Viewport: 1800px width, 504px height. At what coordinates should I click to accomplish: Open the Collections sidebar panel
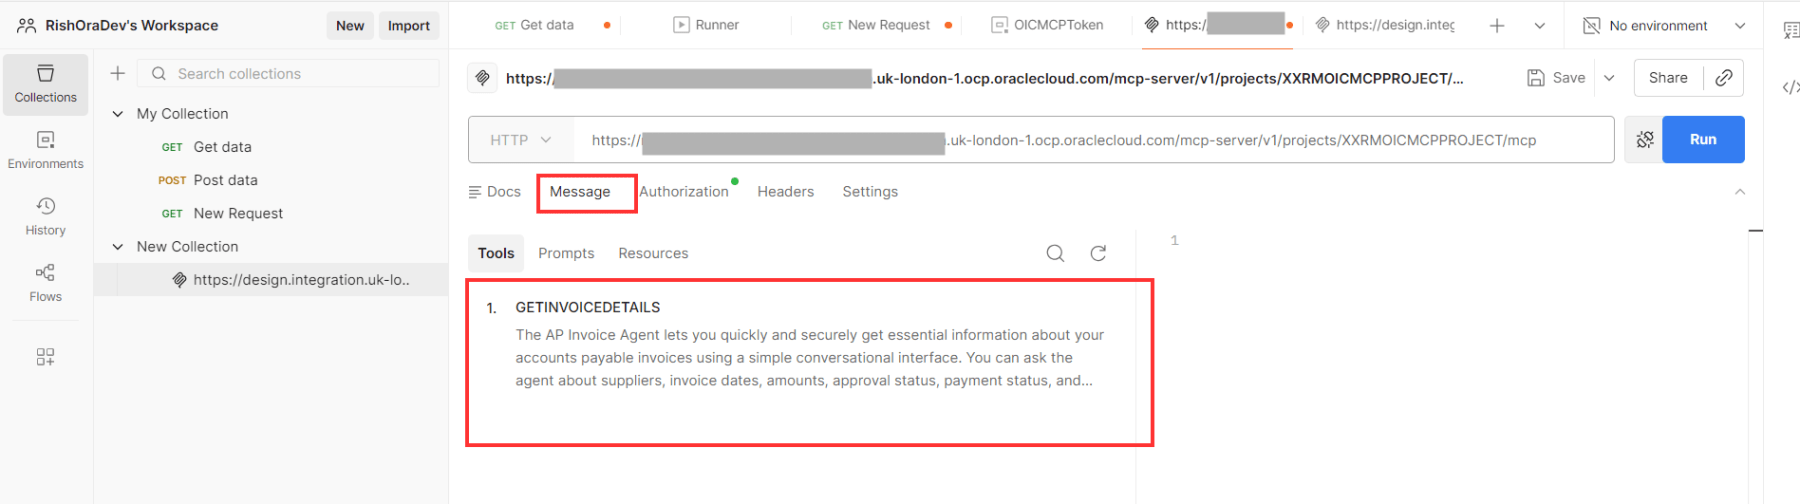(x=45, y=84)
